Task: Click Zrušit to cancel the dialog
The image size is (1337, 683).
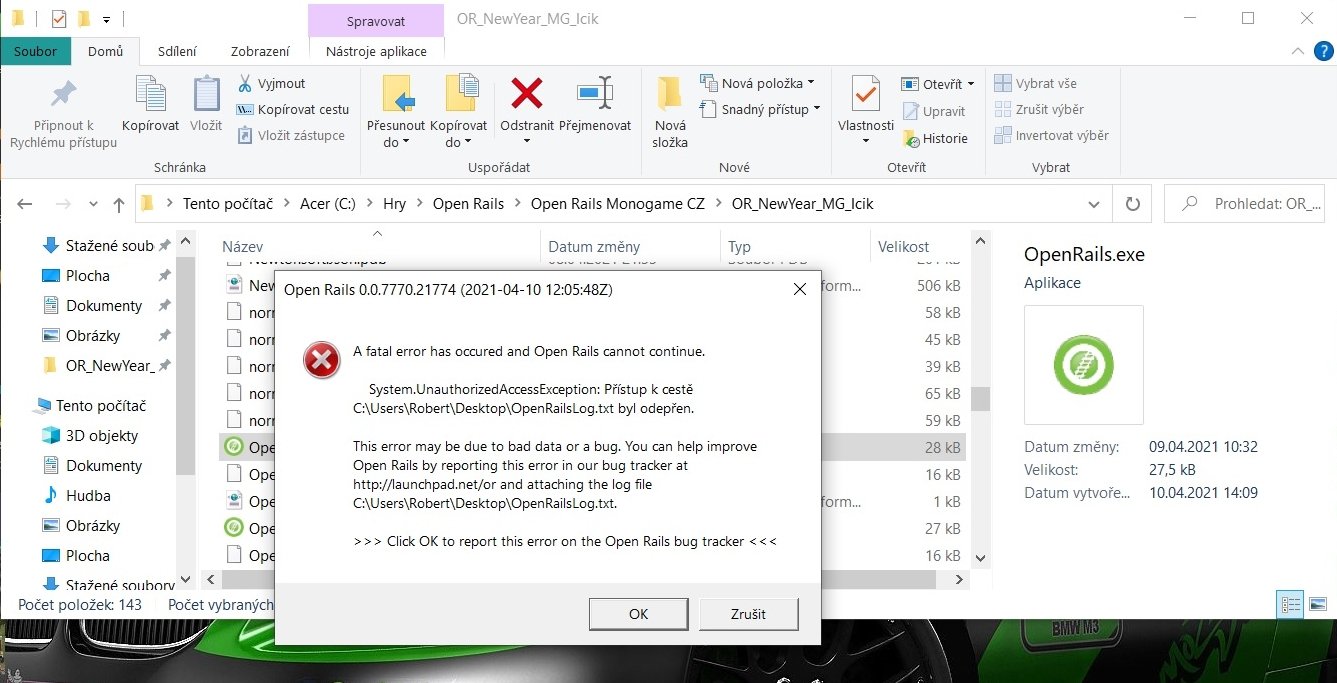Action: click(748, 614)
